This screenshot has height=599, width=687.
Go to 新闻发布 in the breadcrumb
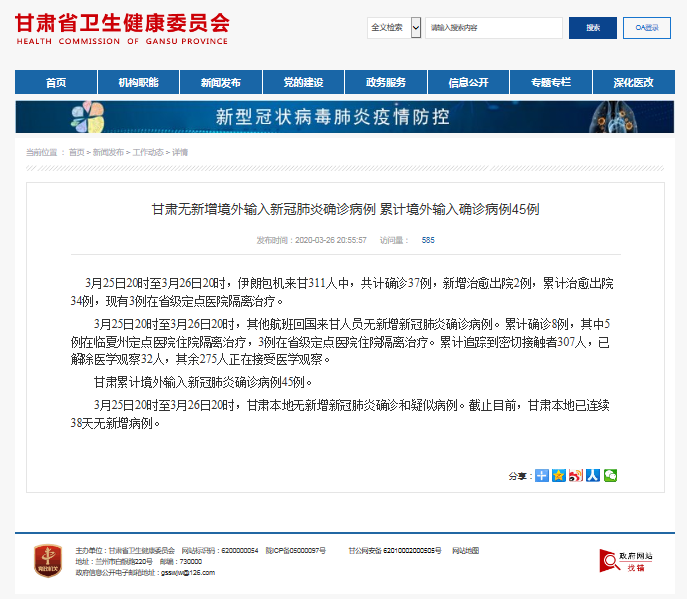coord(108,152)
